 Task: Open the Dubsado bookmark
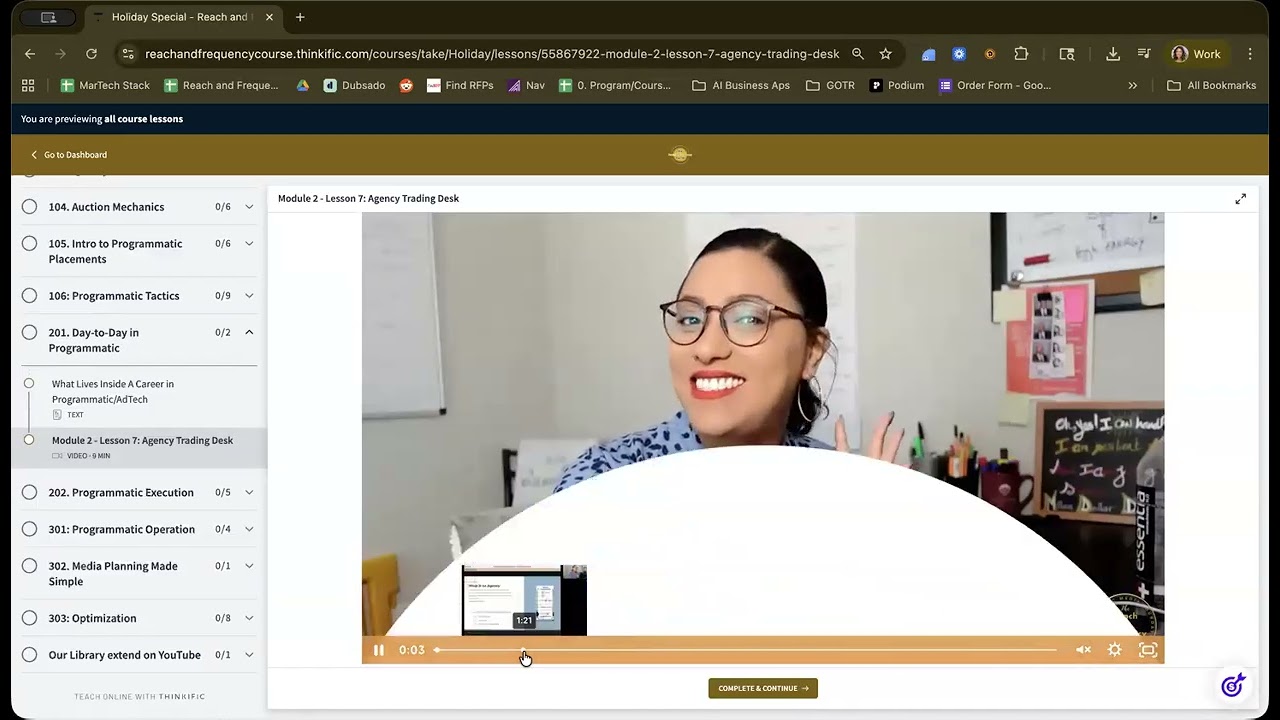pos(355,86)
